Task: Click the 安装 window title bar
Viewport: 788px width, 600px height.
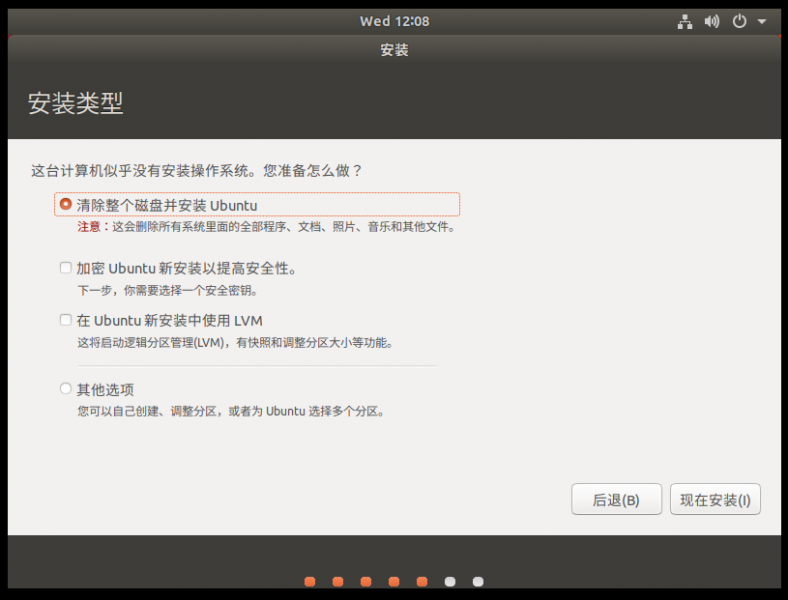Action: coord(394,50)
